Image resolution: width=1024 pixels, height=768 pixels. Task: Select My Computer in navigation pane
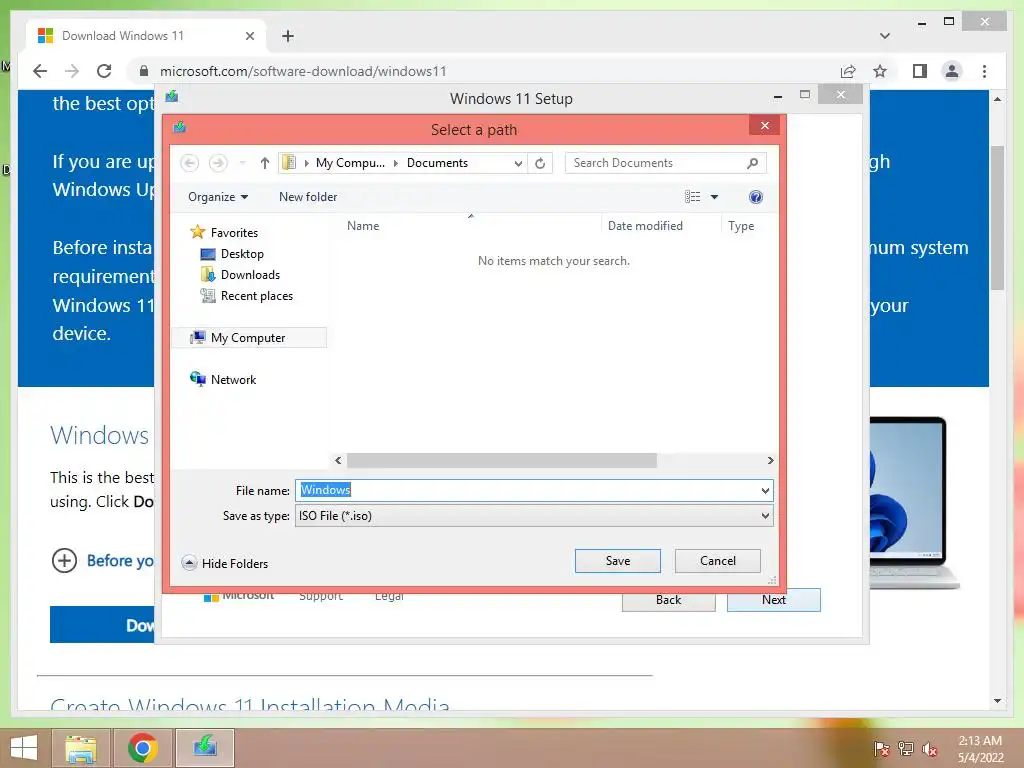pos(248,338)
